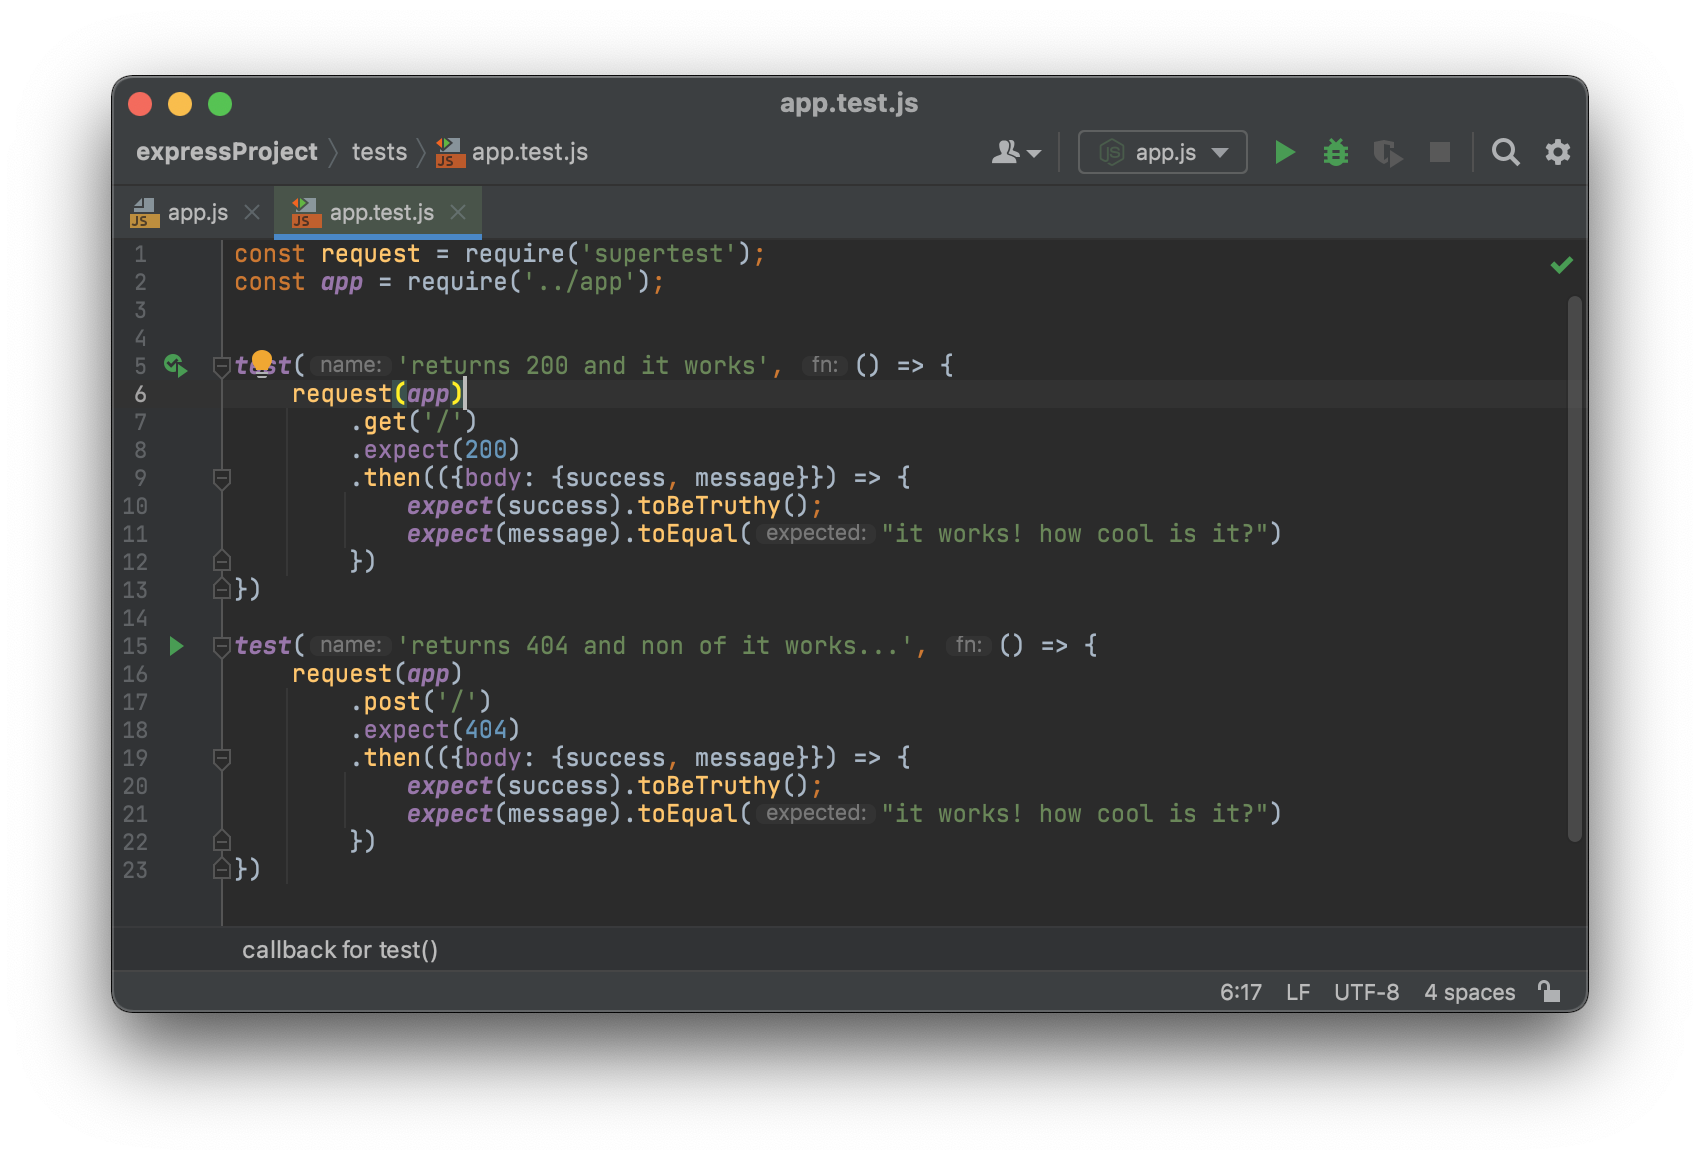
Task: Click toEqual on line 21
Action: 687,814
